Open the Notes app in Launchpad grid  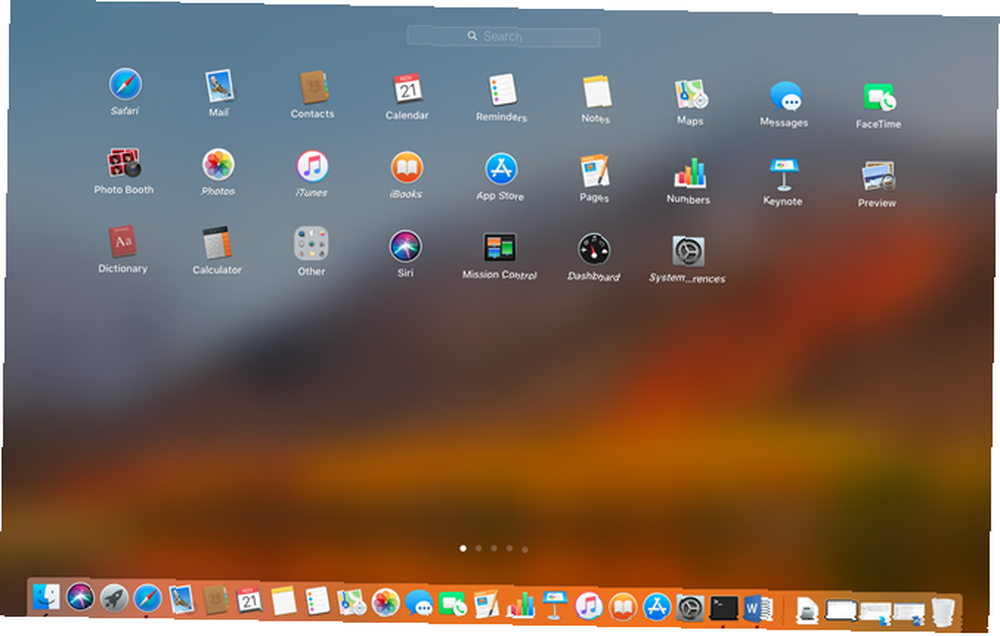(x=596, y=92)
